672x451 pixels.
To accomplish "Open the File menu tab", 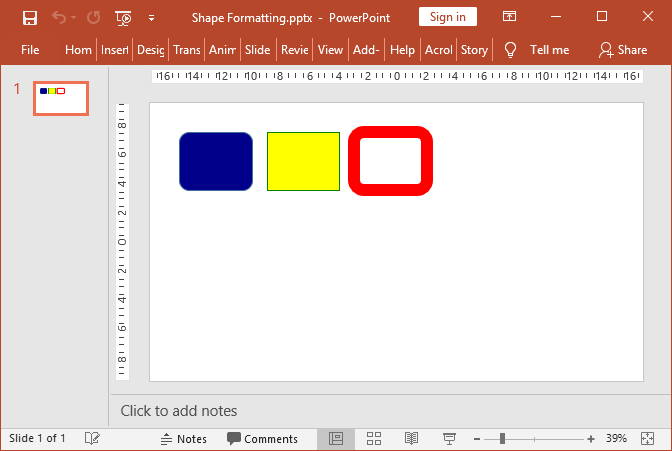I will [x=30, y=50].
